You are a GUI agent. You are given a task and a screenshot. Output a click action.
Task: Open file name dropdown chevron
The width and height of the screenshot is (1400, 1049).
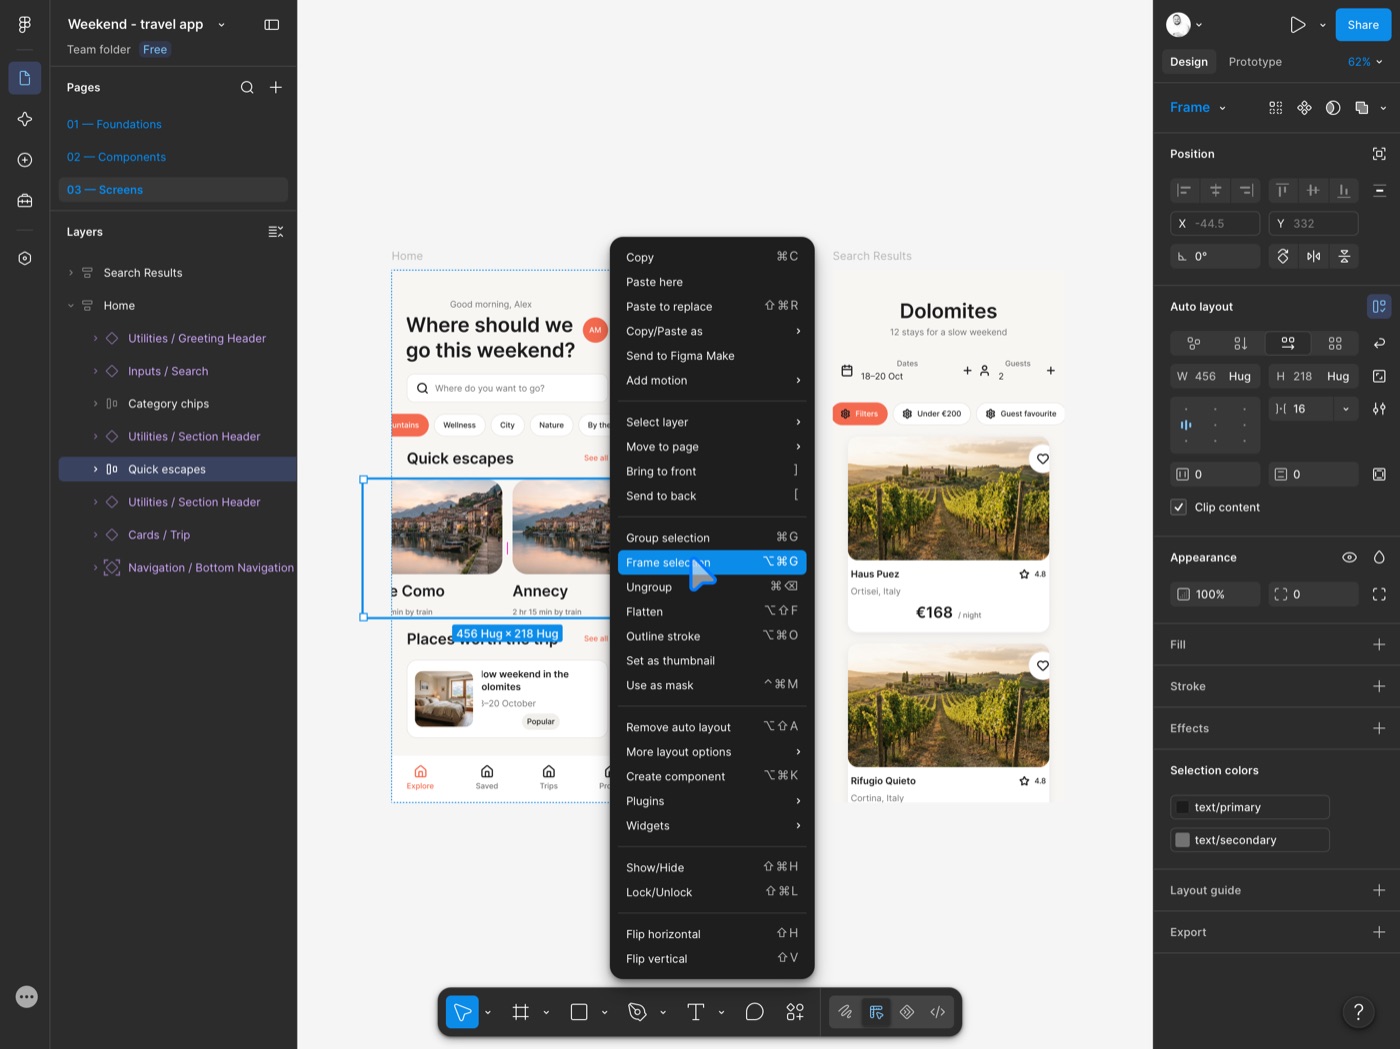pyautogui.click(x=222, y=25)
